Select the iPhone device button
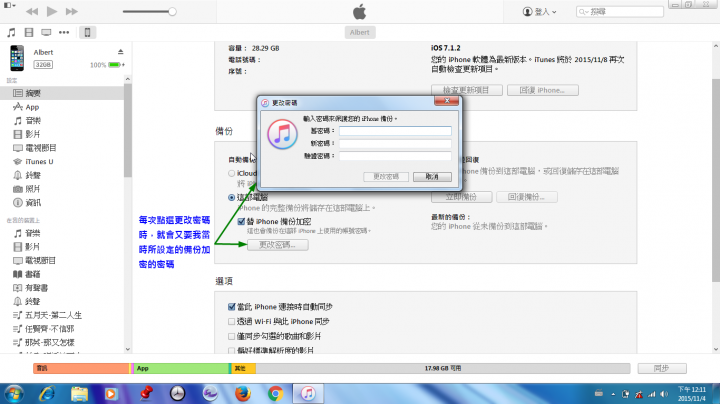720x404 pixels. pyautogui.click(x=87, y=32)
